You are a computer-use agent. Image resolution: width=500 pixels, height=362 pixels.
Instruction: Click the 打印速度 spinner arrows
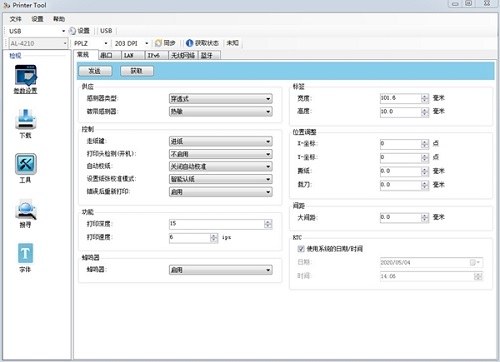[x=214, y=238]
